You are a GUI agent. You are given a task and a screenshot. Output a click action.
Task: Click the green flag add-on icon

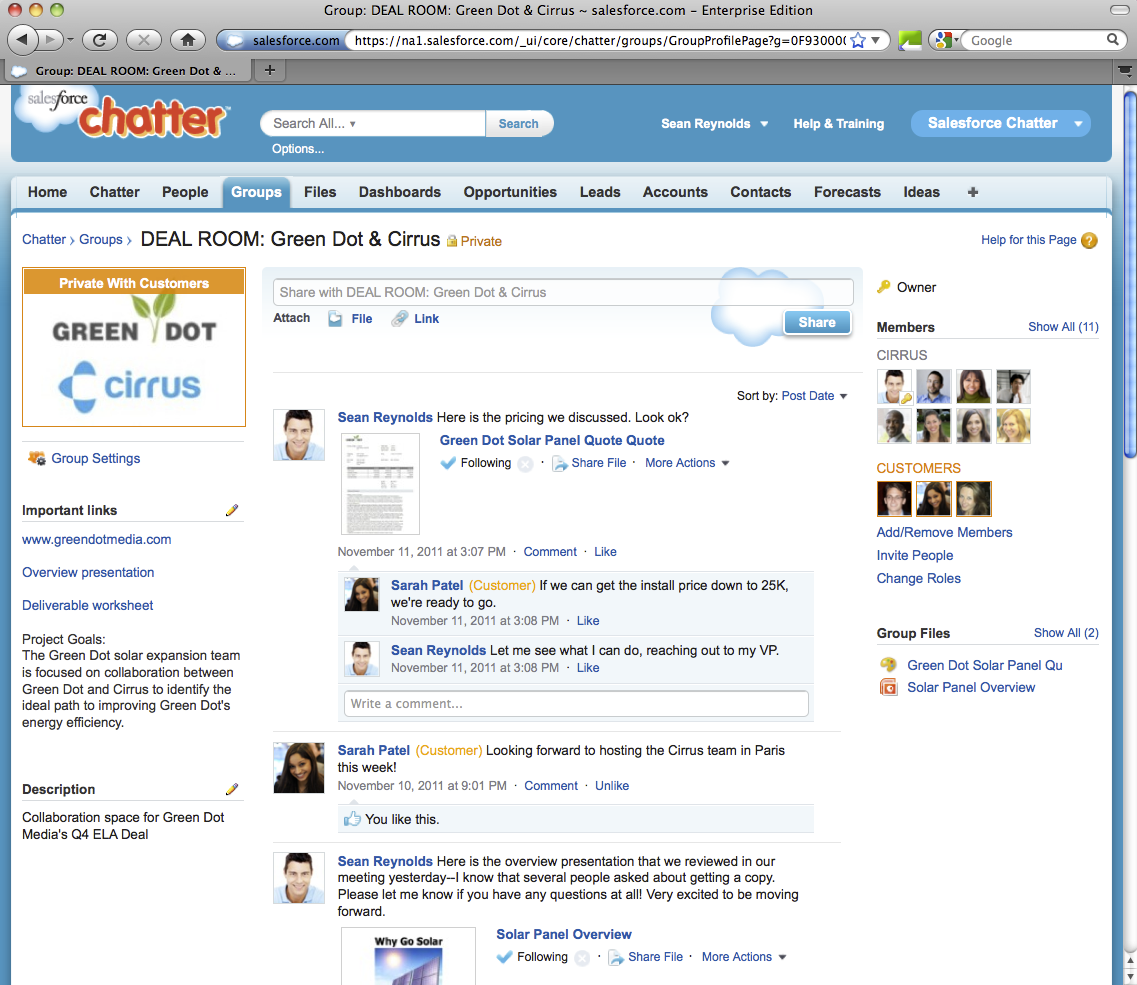(909, 41)
